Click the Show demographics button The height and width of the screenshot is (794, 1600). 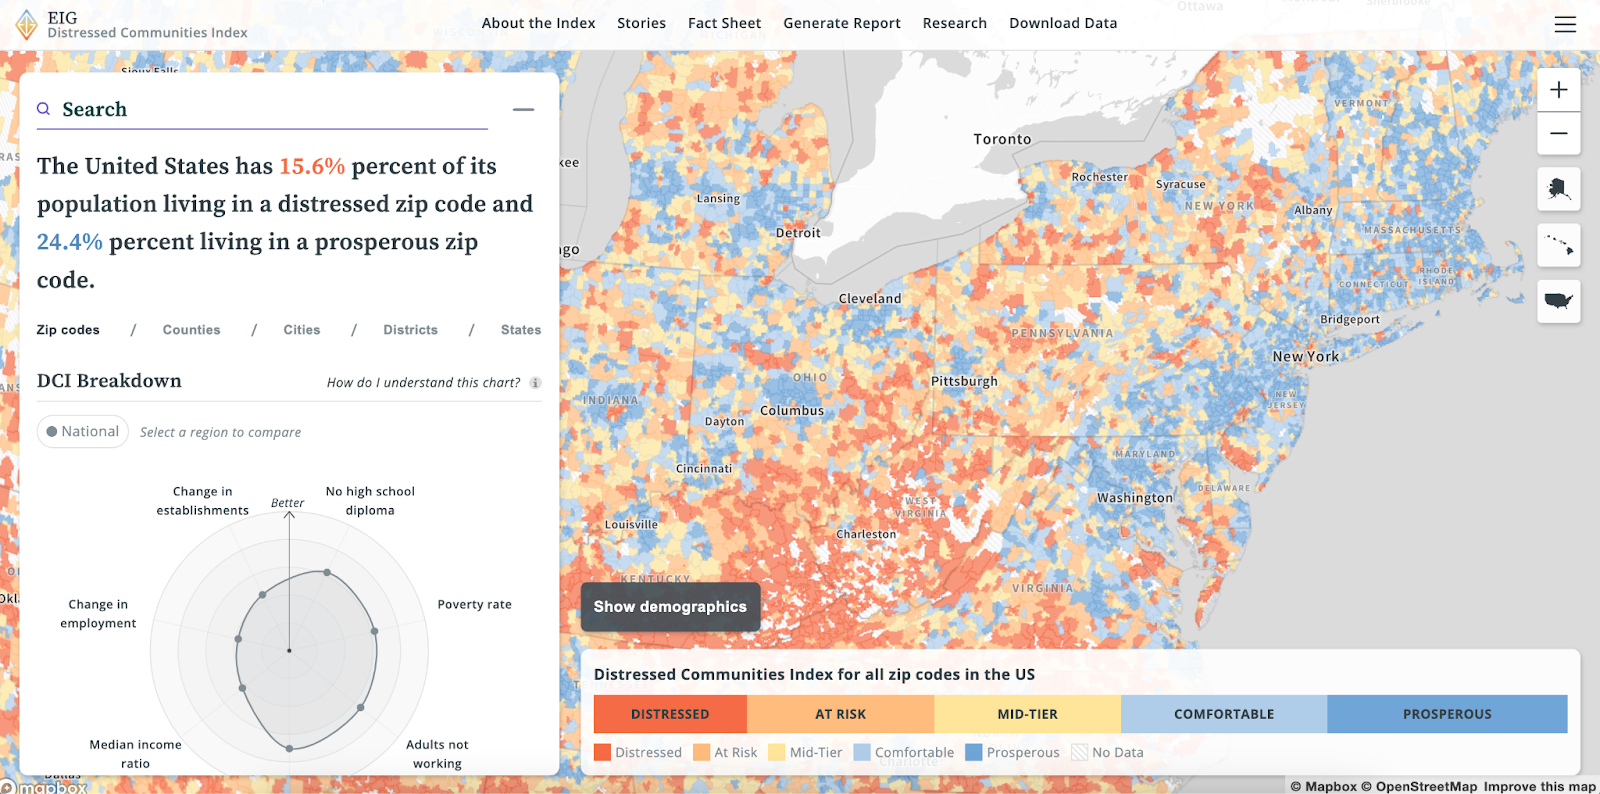pyautogui.click(x=670, y=607)
